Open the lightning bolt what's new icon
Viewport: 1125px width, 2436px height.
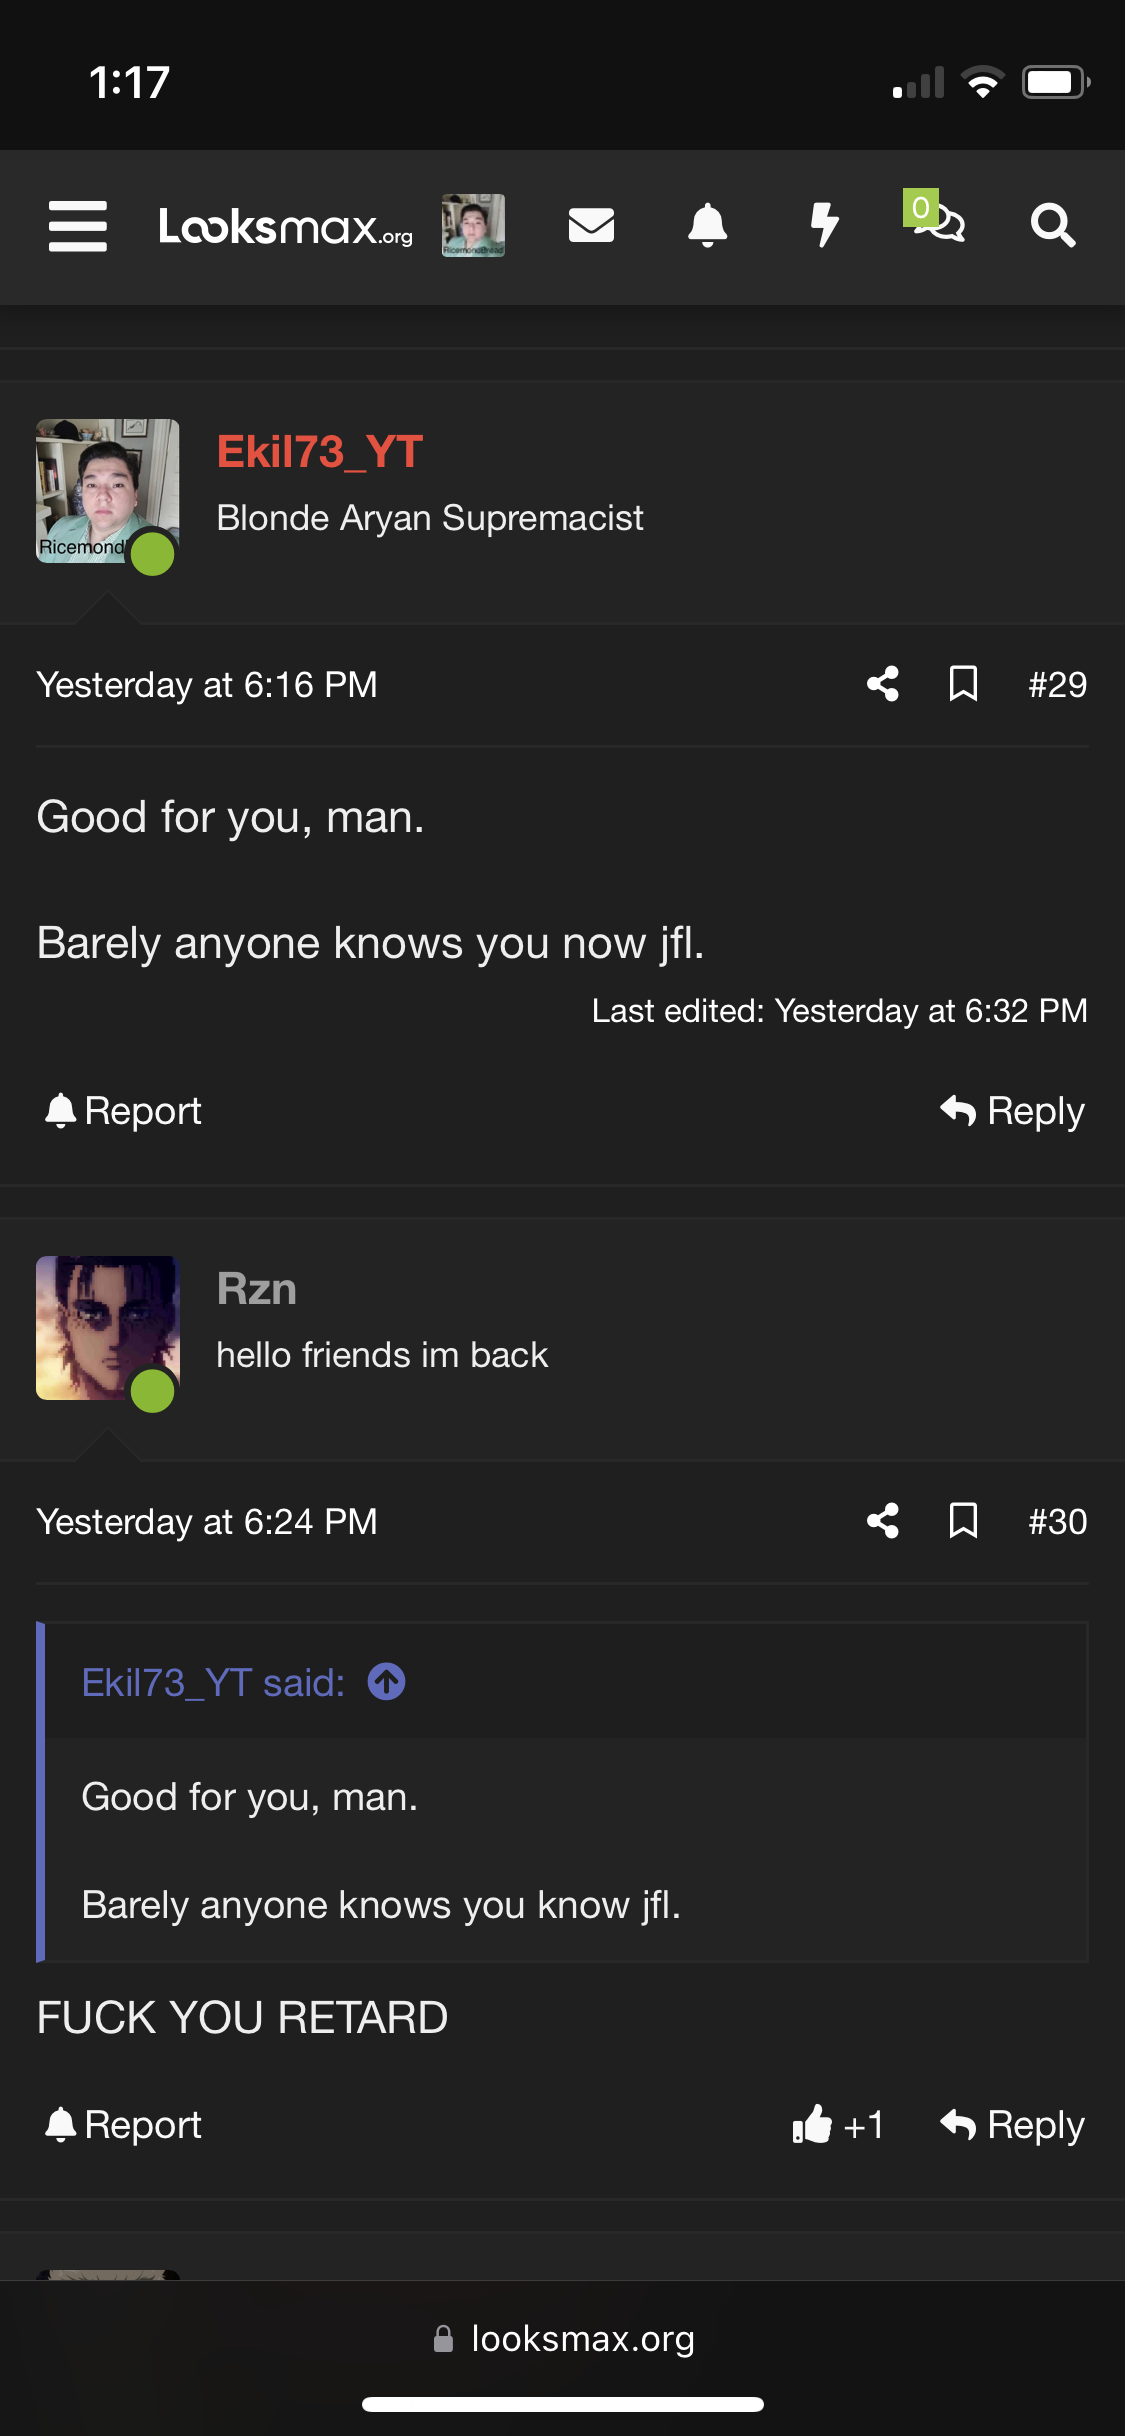click(824, 225)
